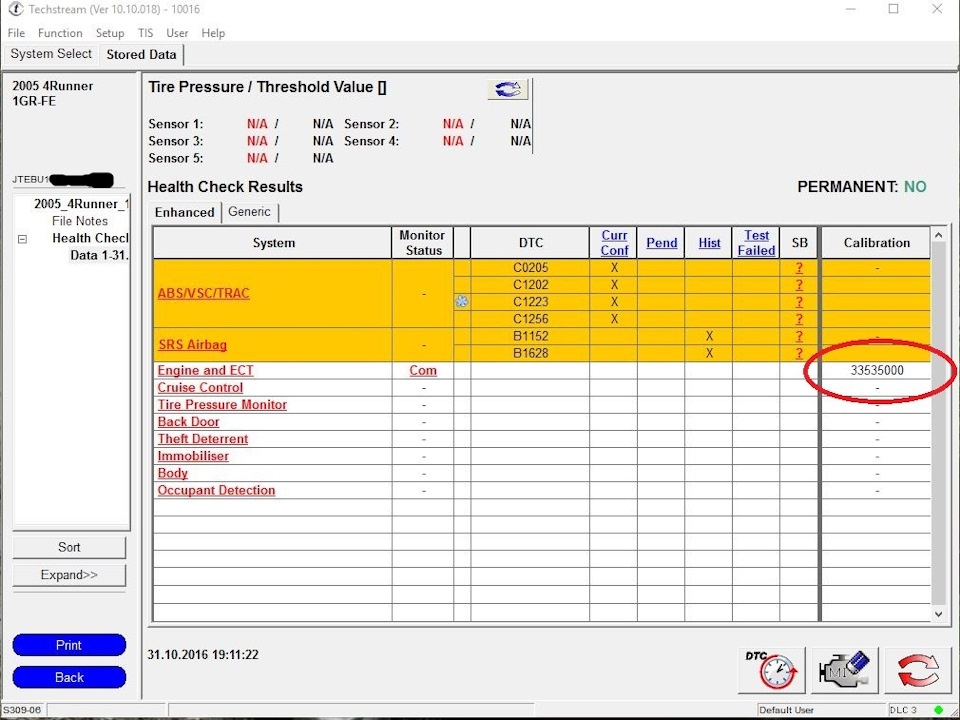Open service bulletin for C1256

[x=799, y=319]
